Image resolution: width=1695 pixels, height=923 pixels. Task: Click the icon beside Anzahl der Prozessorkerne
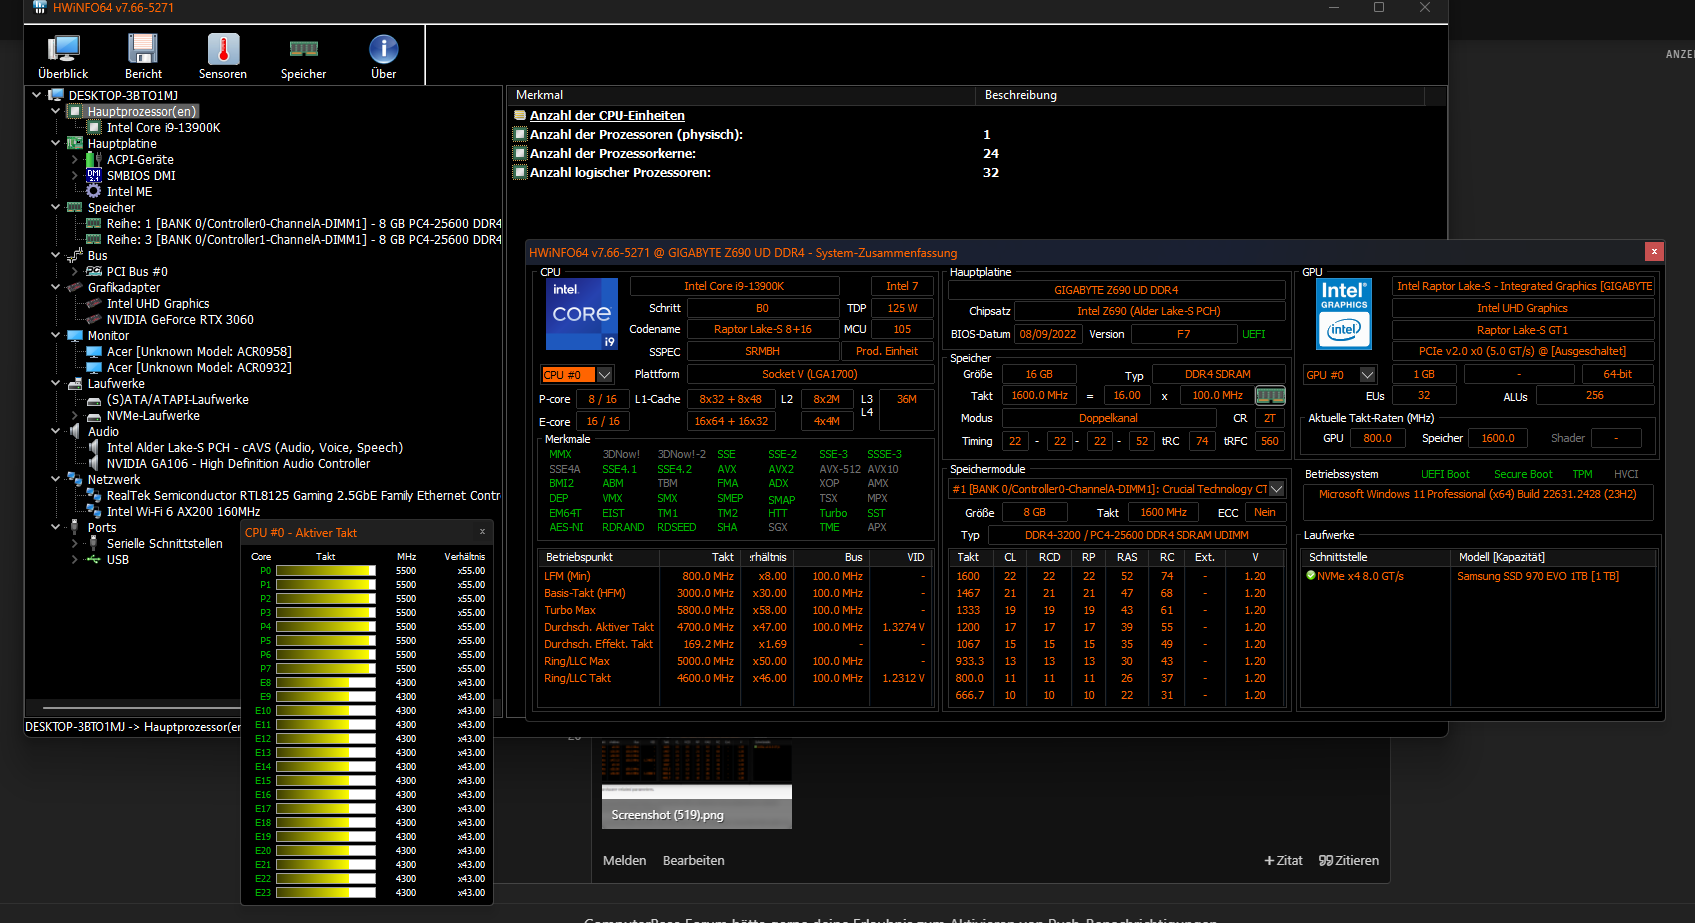[520, 153]
